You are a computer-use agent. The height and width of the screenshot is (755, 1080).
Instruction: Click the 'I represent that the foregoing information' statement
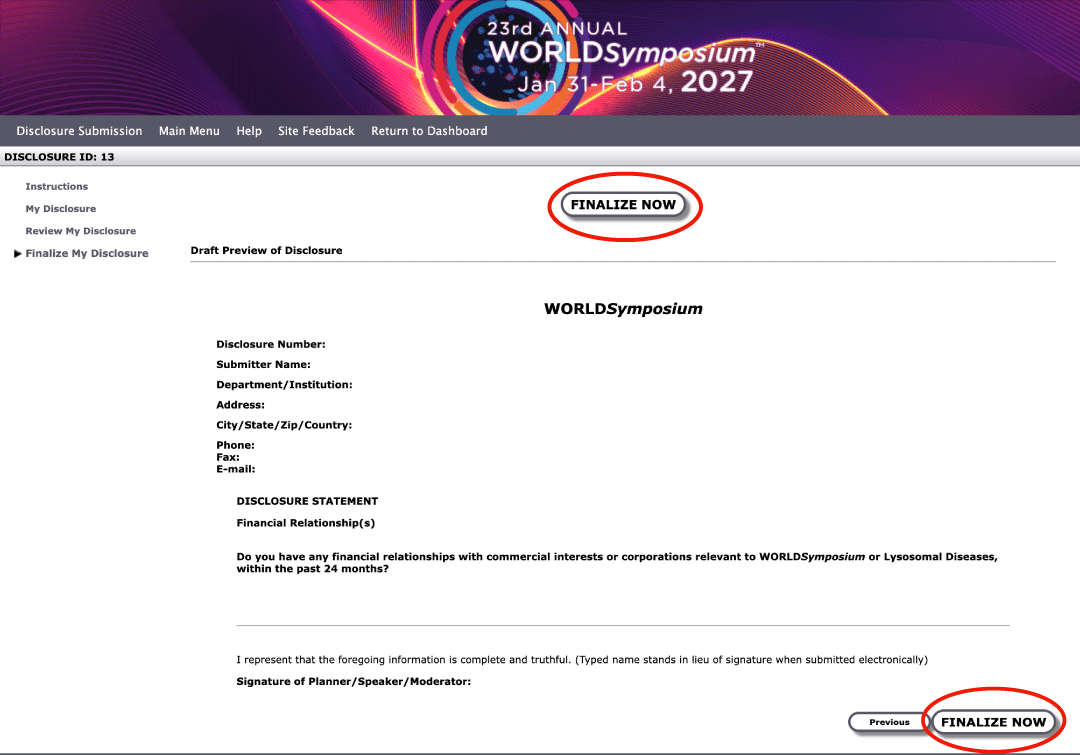tap(582, 659)
